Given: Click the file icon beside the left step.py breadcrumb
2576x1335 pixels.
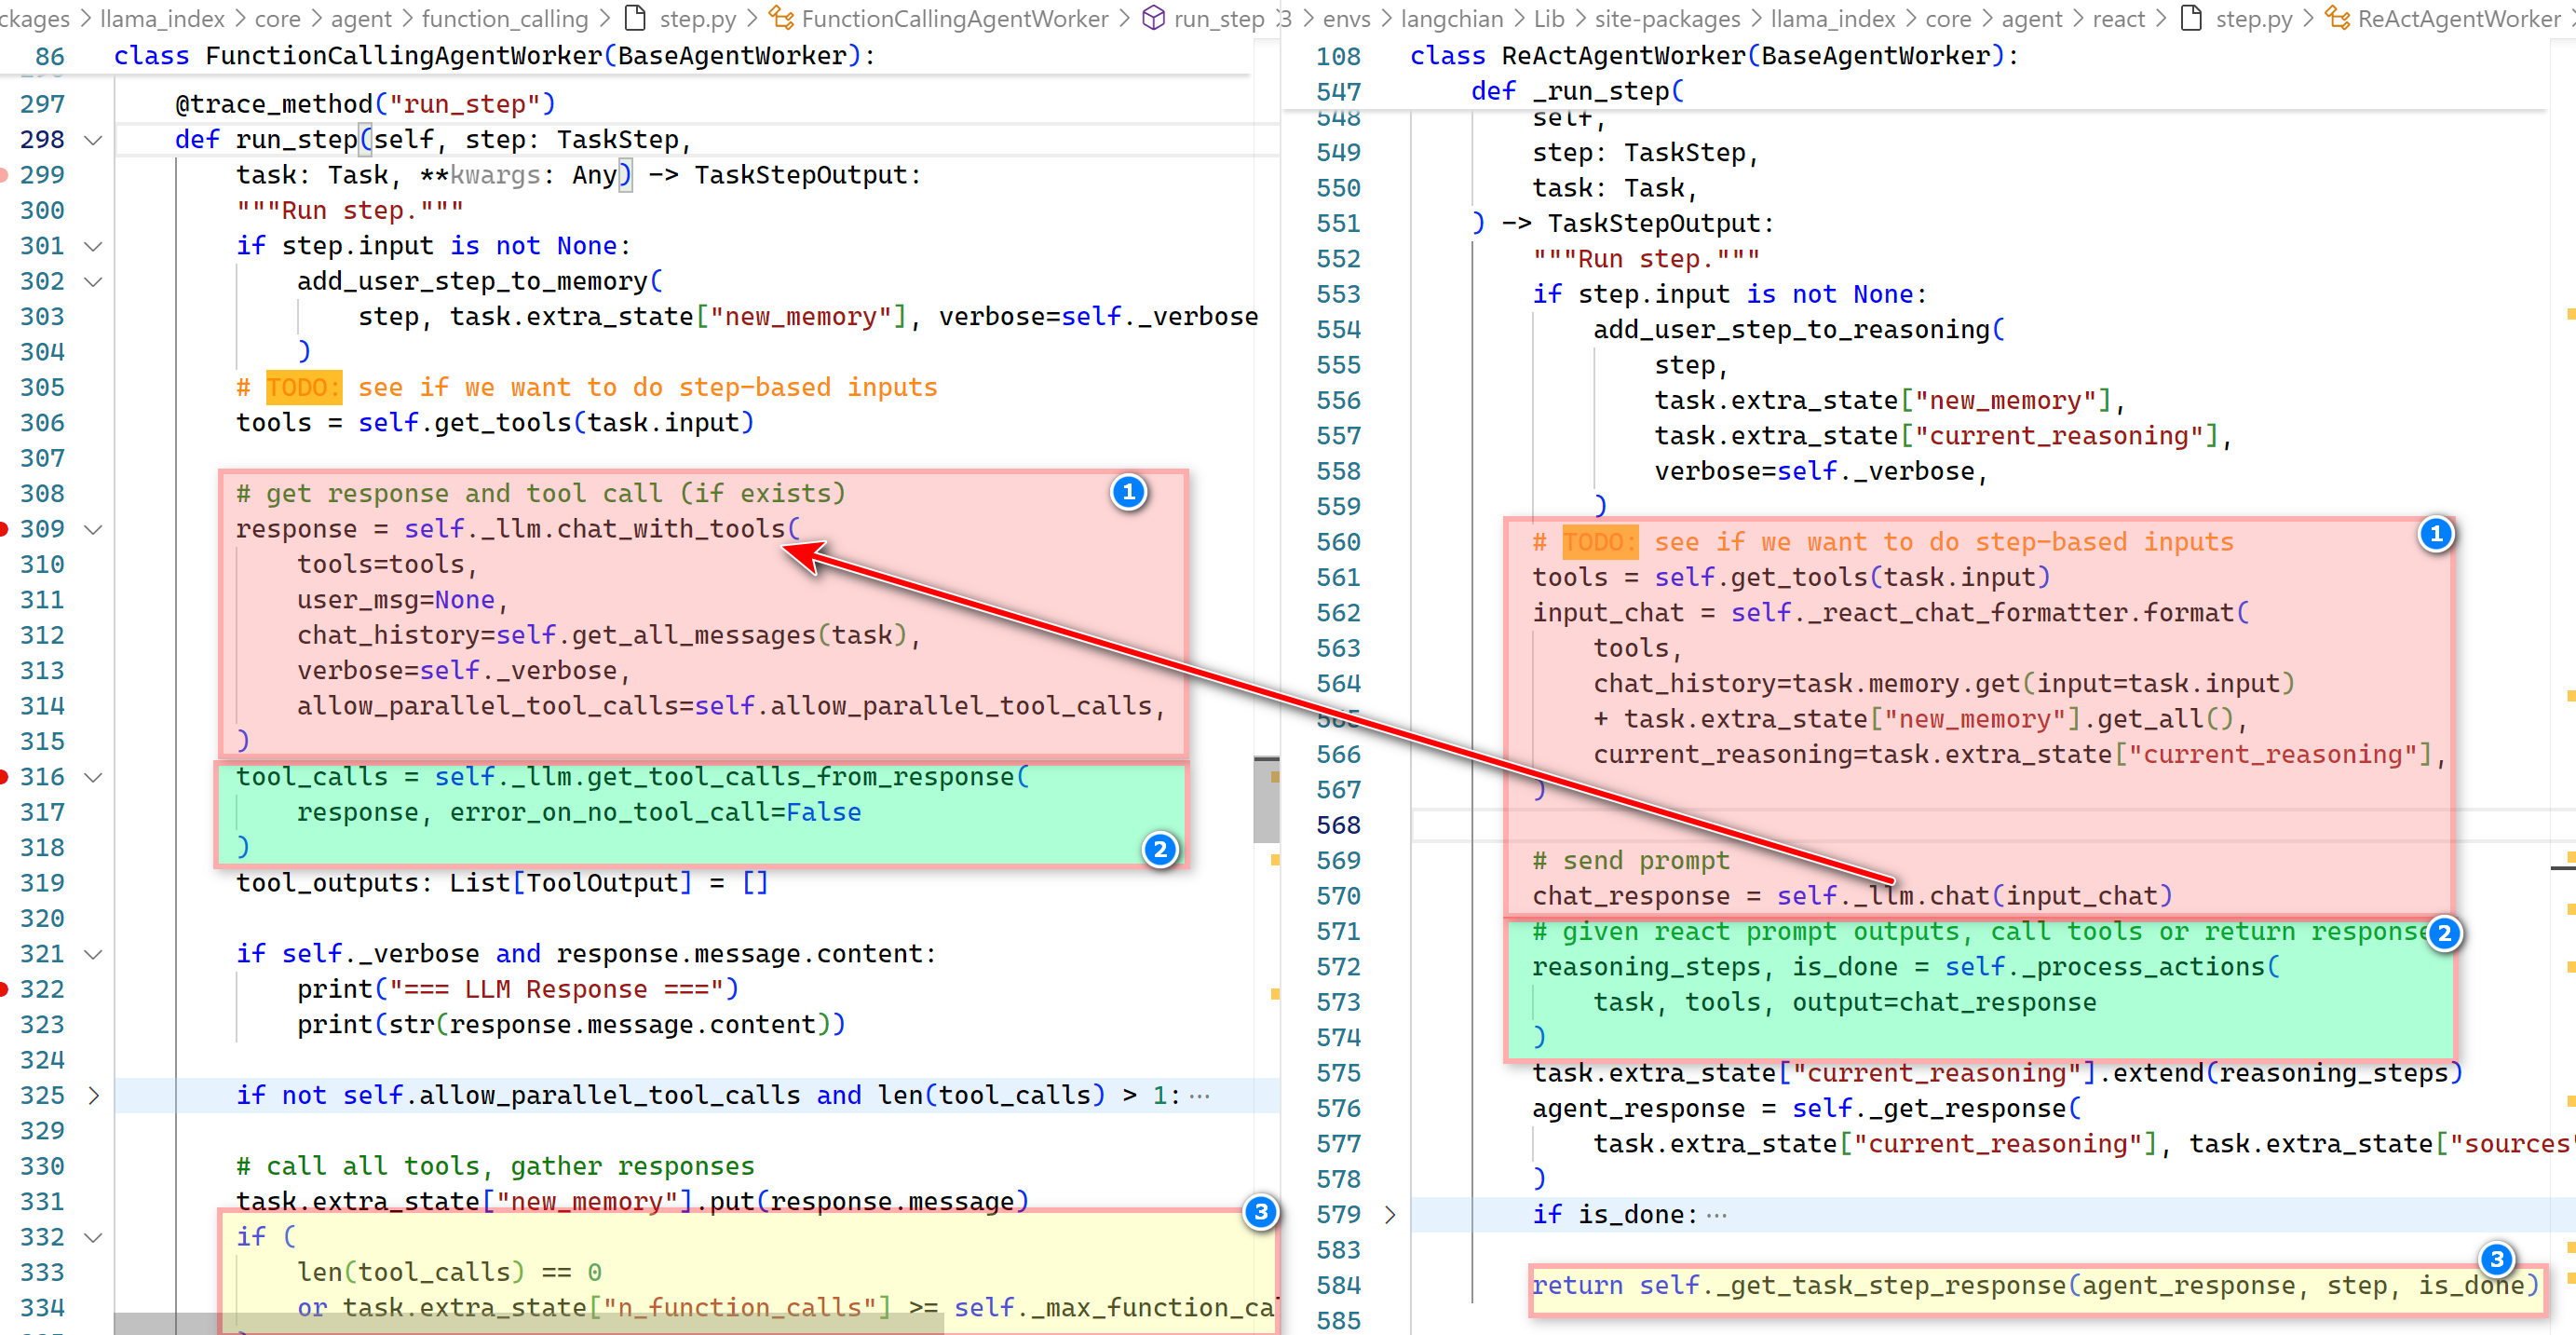Looking at the screenshot, I should tap(635, 18).
